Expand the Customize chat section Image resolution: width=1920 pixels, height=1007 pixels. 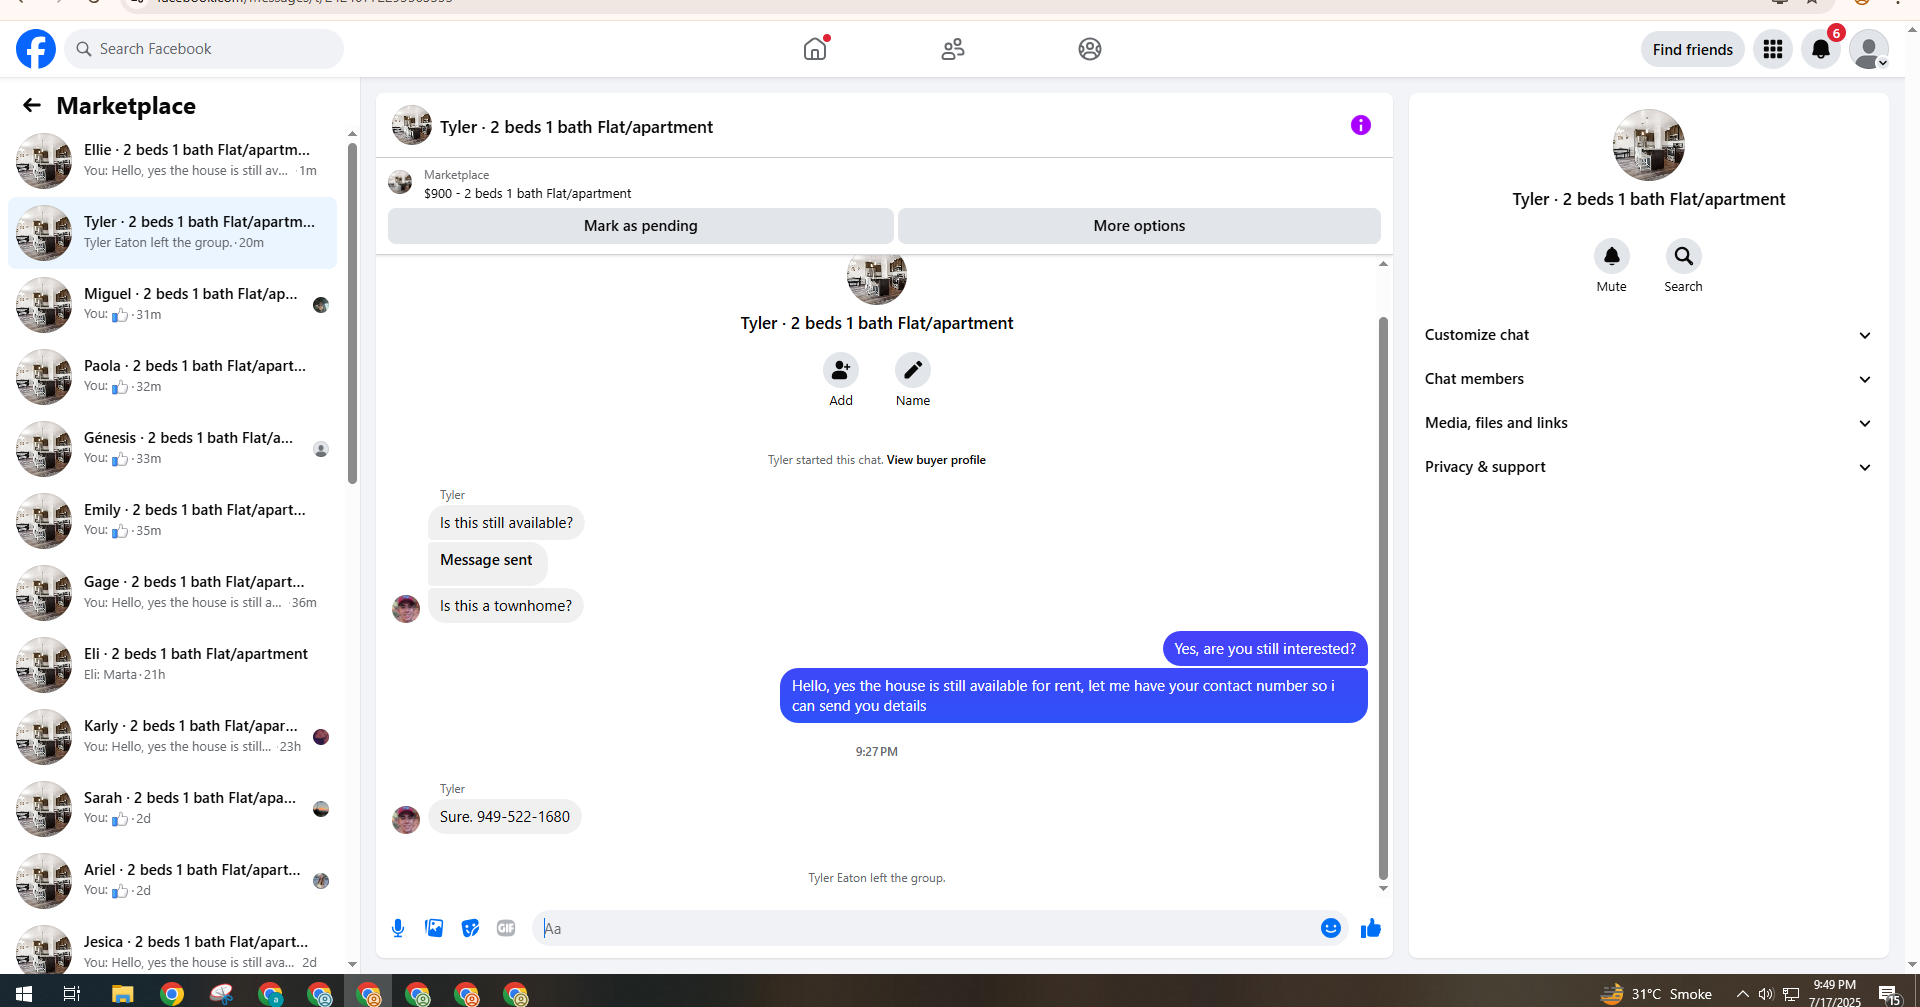click(1648, 335)
